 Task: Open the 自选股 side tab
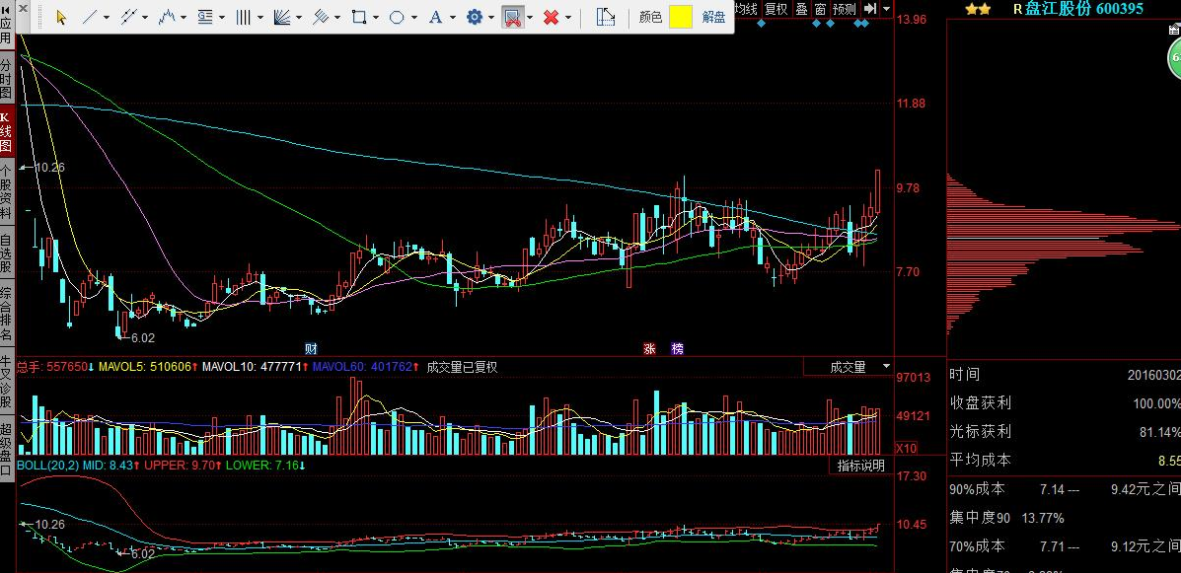point(6,254)
